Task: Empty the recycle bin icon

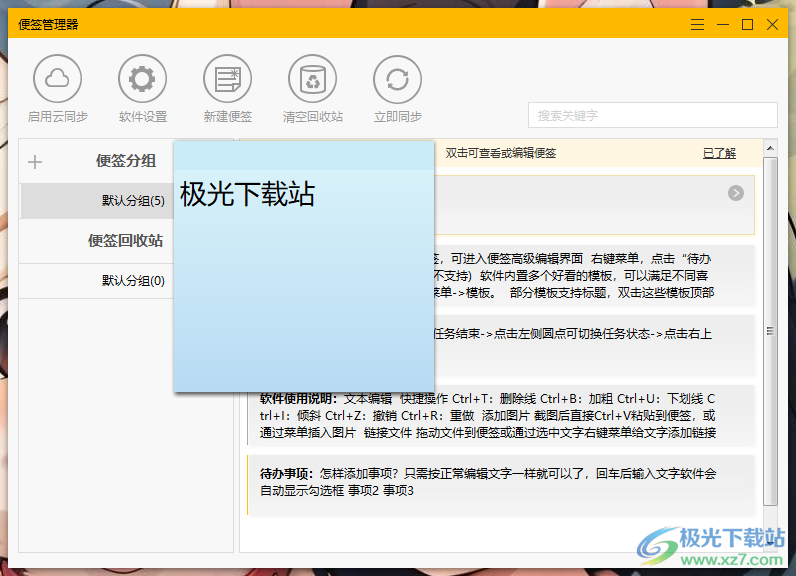Action: coord(313,79)
